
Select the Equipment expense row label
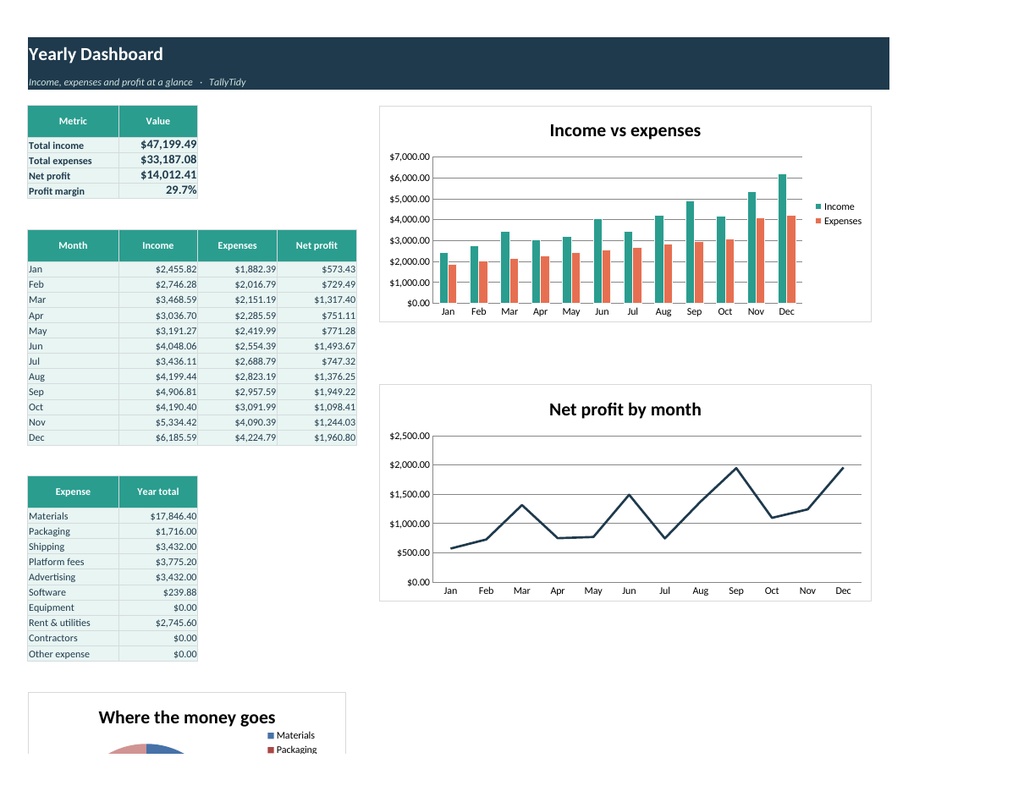[x=73, y=607]
